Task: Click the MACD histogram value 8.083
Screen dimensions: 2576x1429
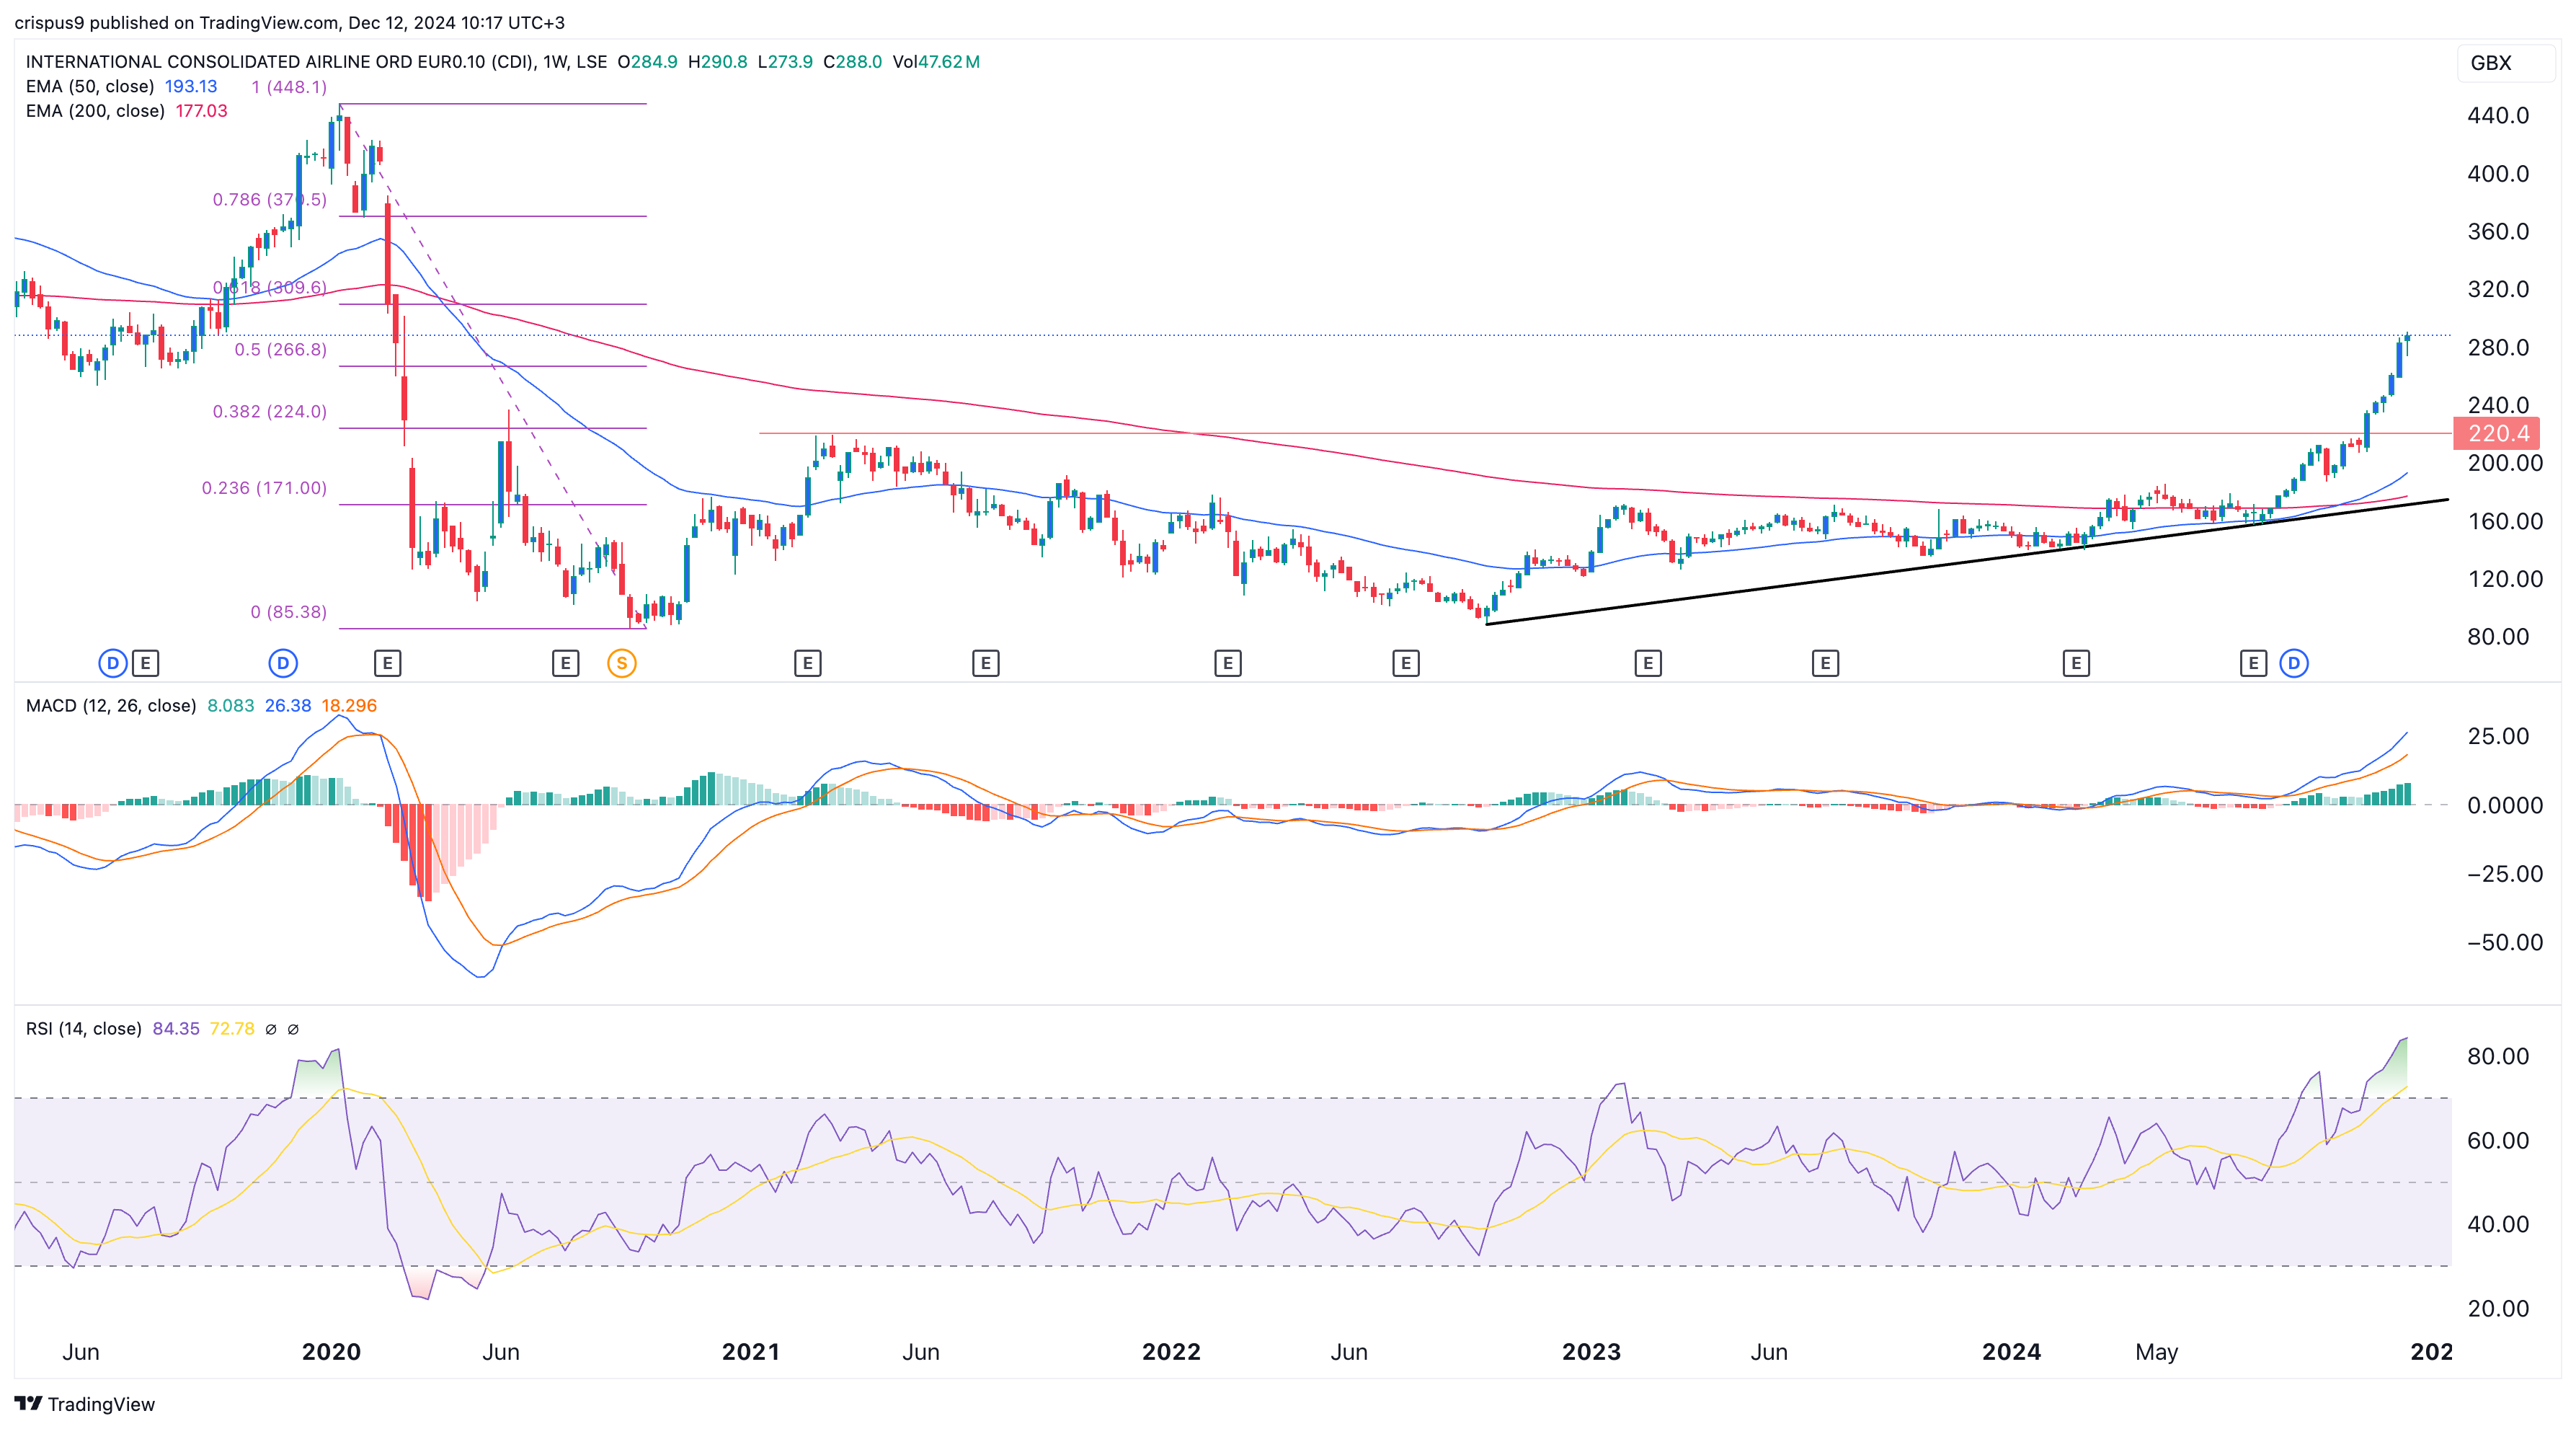Action: pyautogui.click(x=231, y=706)
